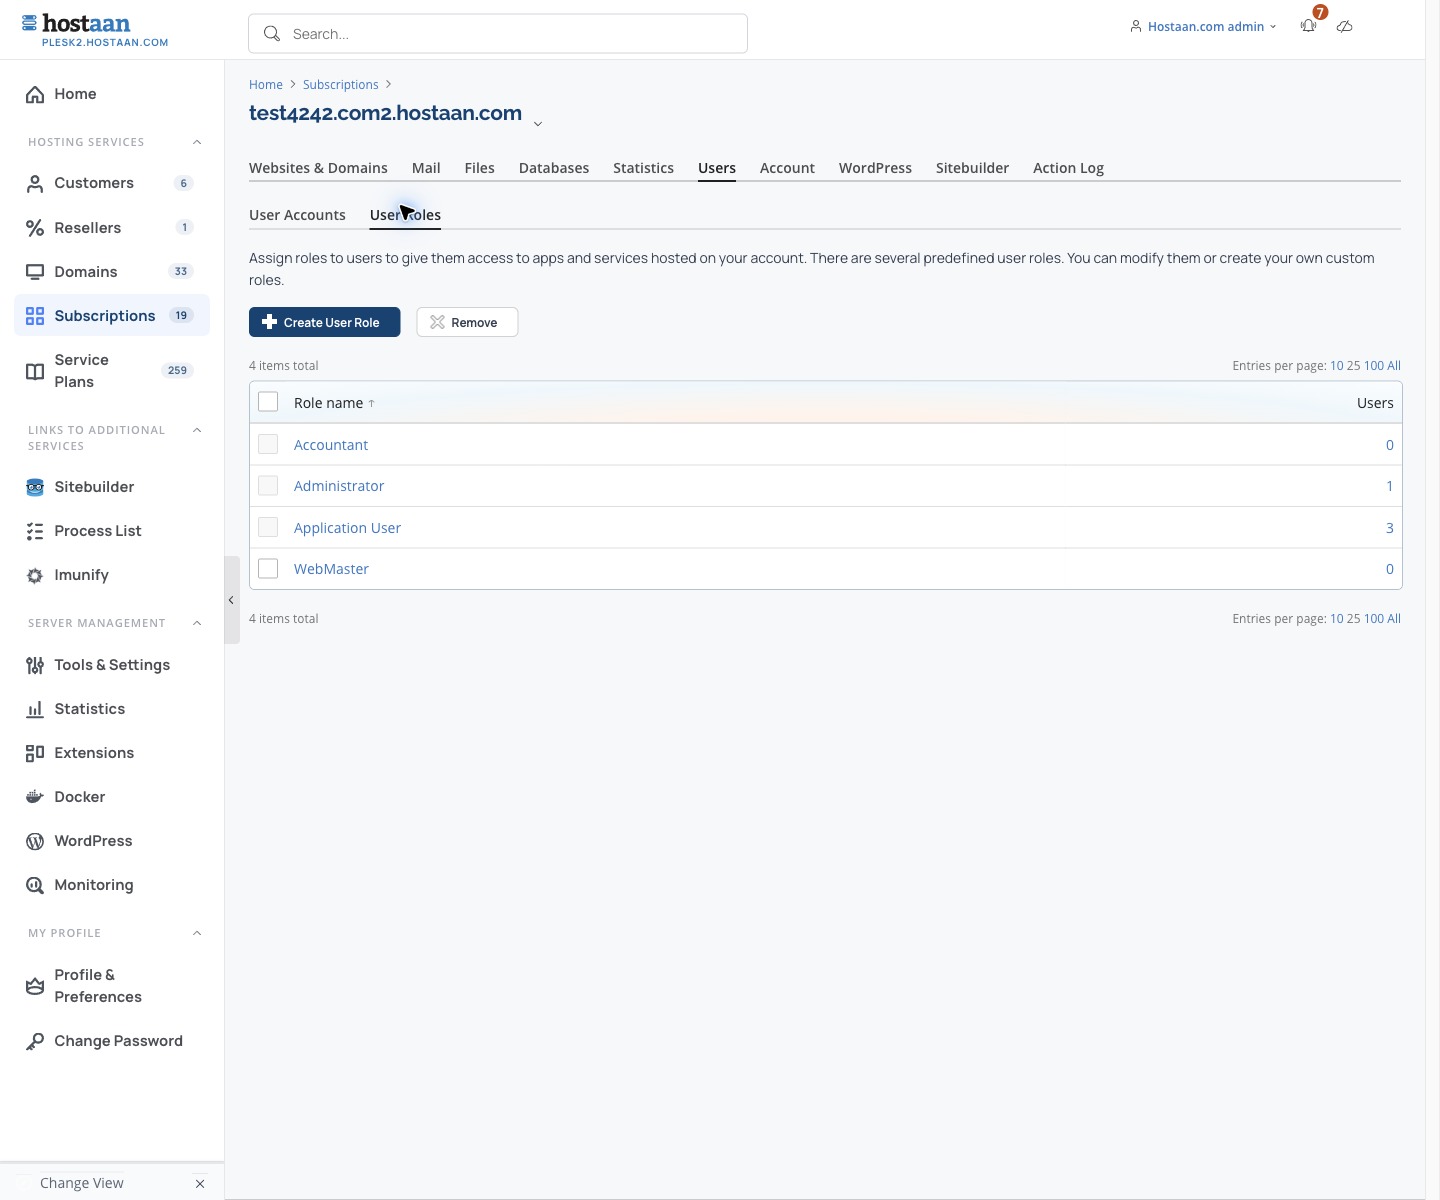Open the Accountant role link

pyautogui.click(x=331, y=445)
